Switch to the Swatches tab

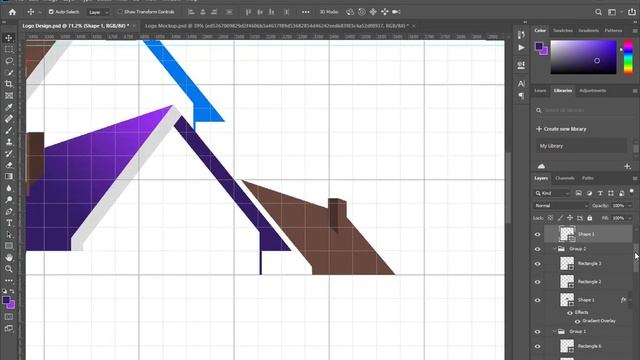[562, 31]
